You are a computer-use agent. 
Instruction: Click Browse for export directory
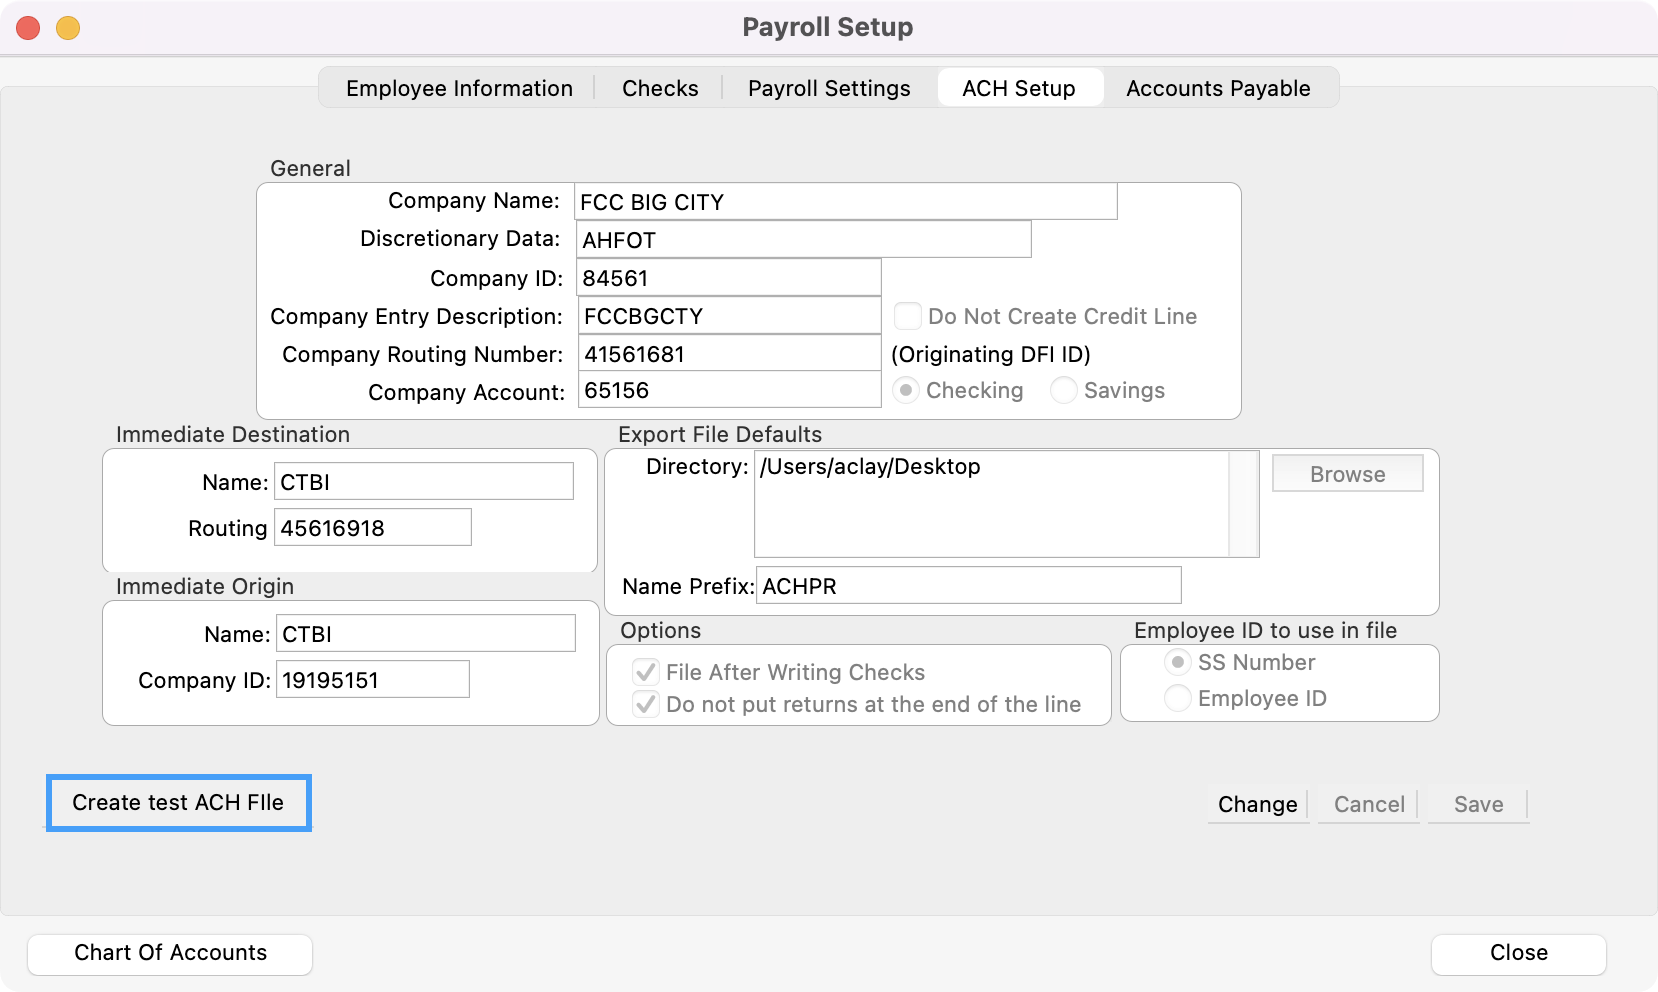point(1347,474)
